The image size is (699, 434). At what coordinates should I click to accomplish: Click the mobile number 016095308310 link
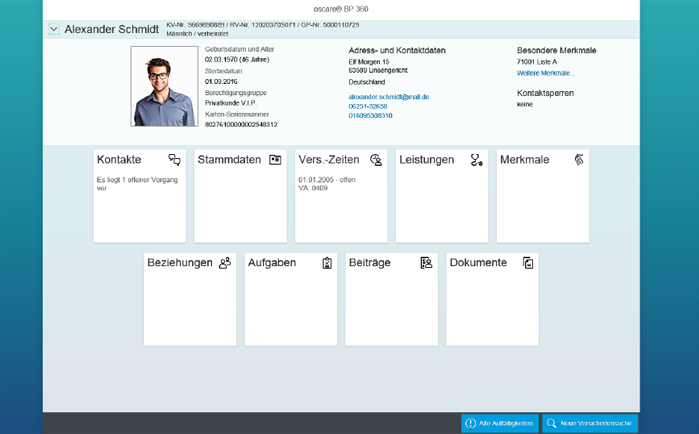click(370, 116)
